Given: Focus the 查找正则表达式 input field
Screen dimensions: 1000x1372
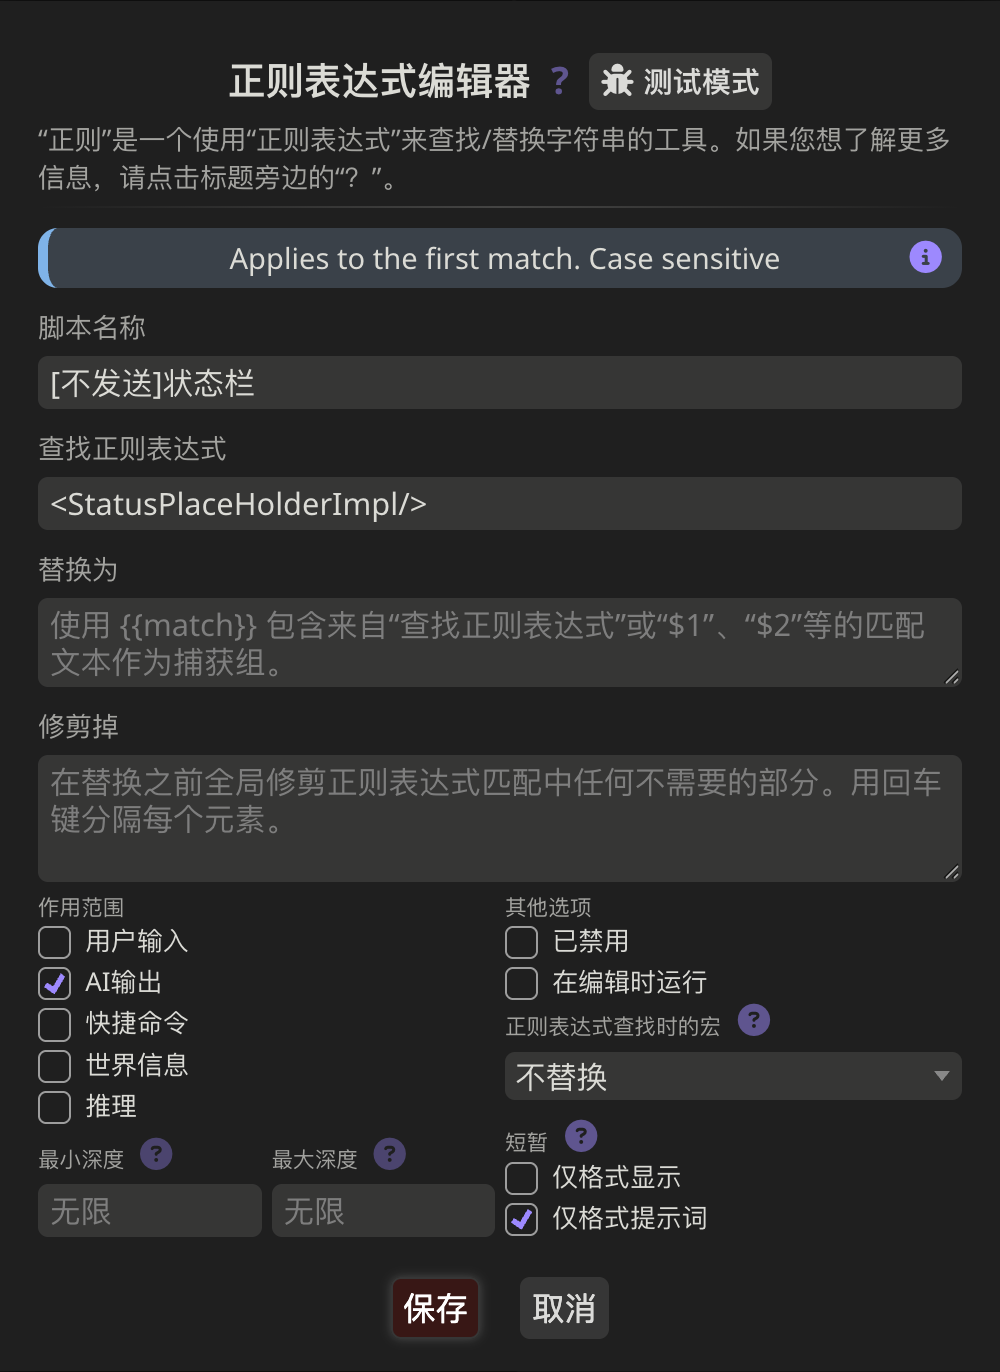Looking at the screenshot, I should click(x=500, y=504).
